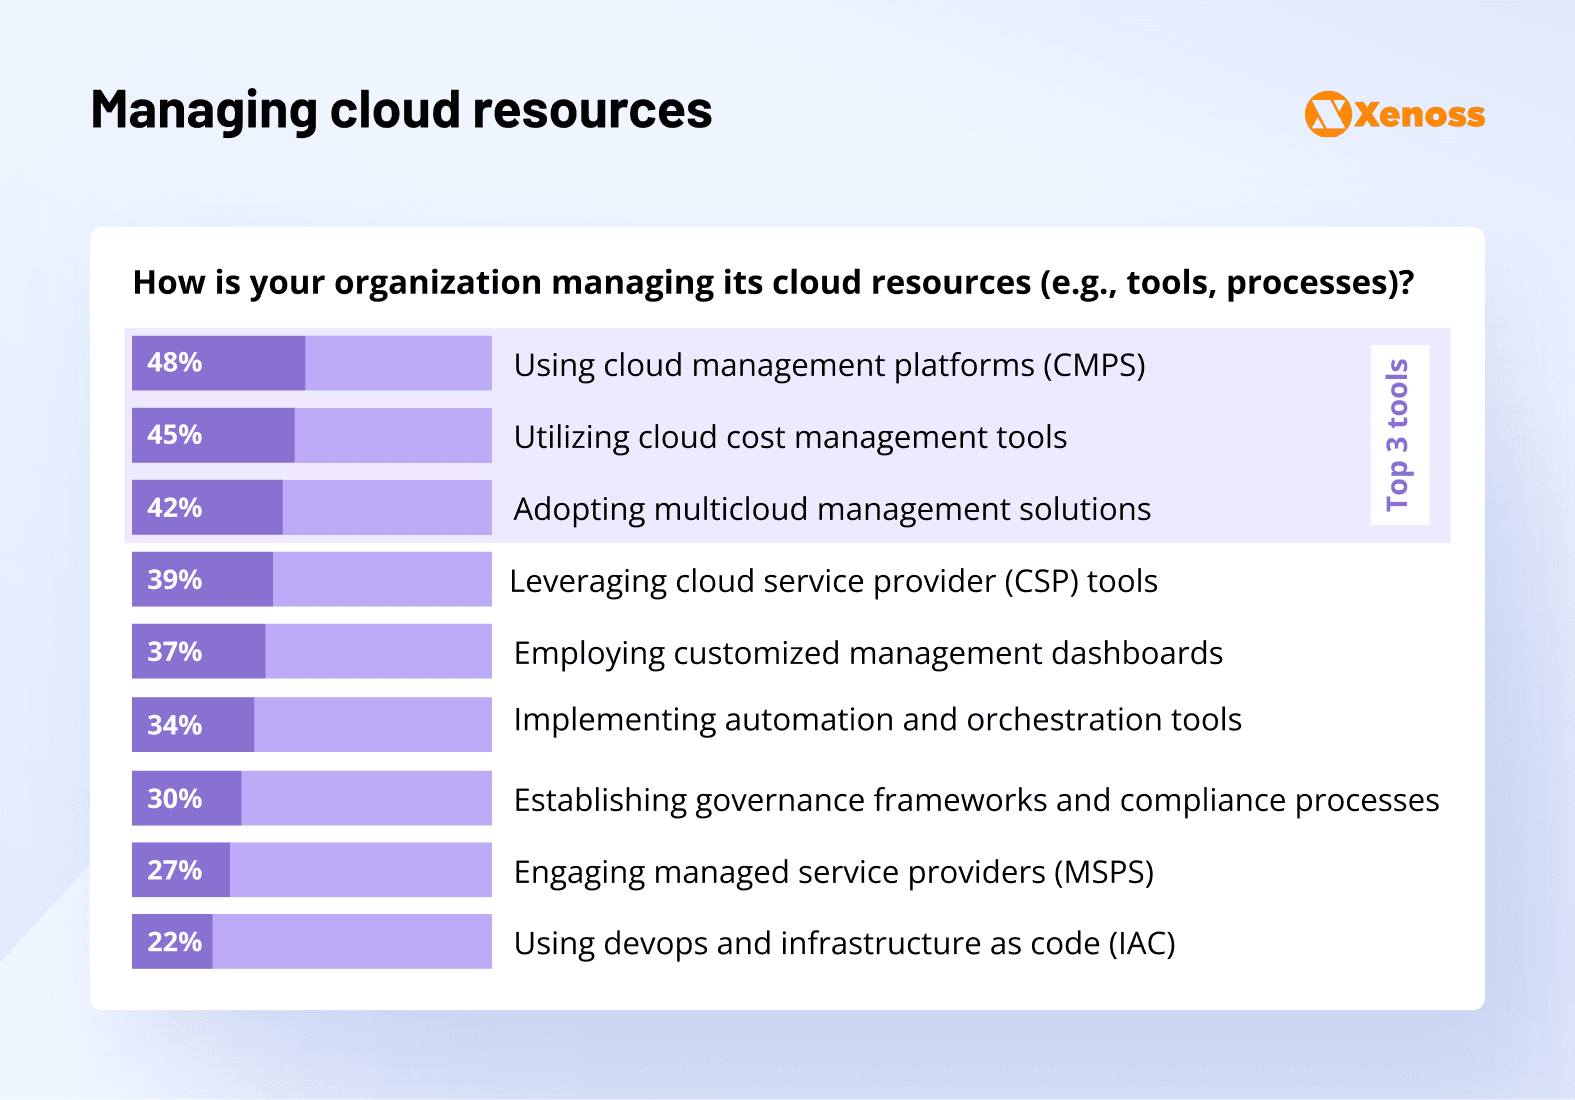Click the Top 3 tools vertical label

click(1398, 435)
